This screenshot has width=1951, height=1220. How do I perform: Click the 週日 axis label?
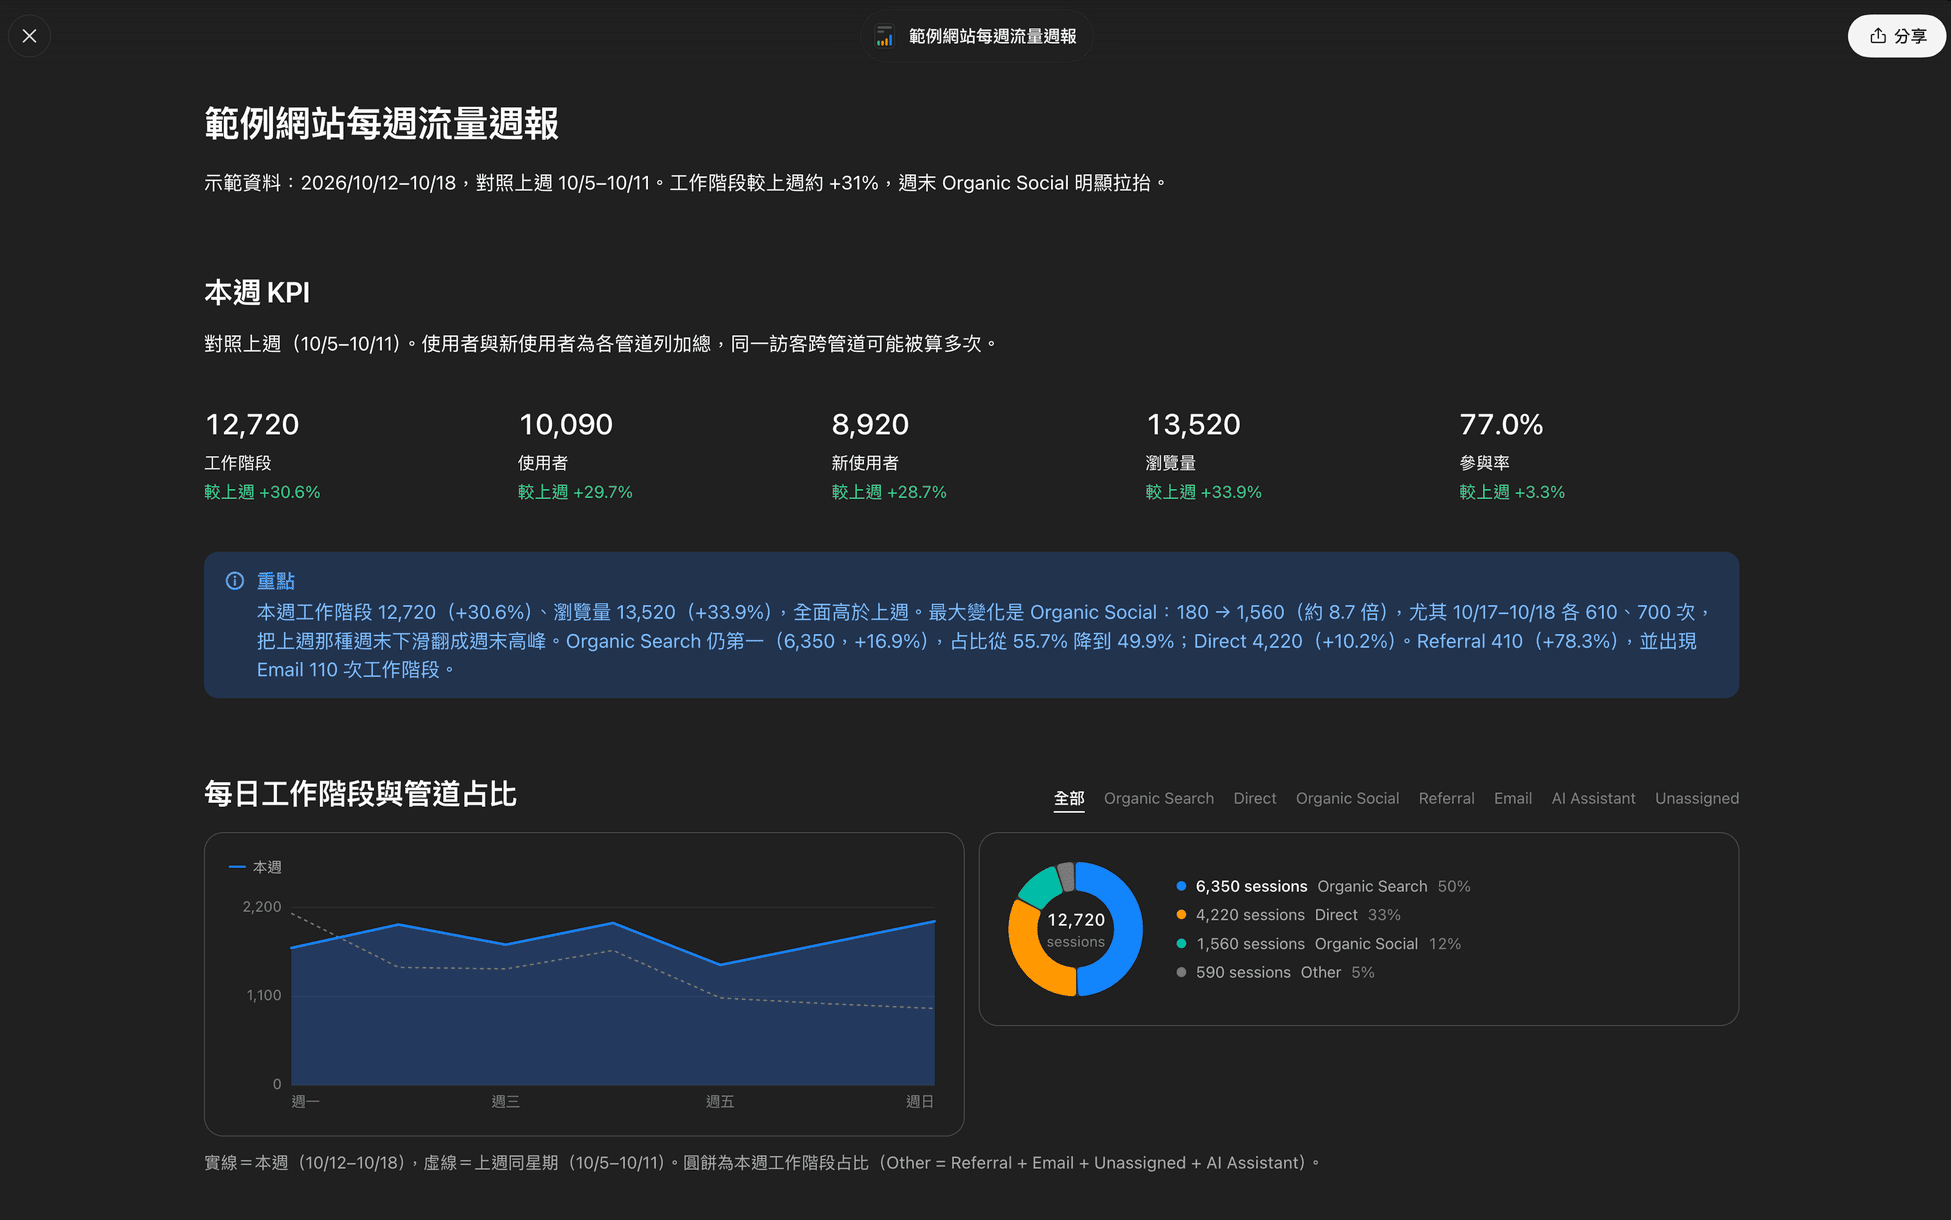pyautogui.click(x=920, y=1101)
